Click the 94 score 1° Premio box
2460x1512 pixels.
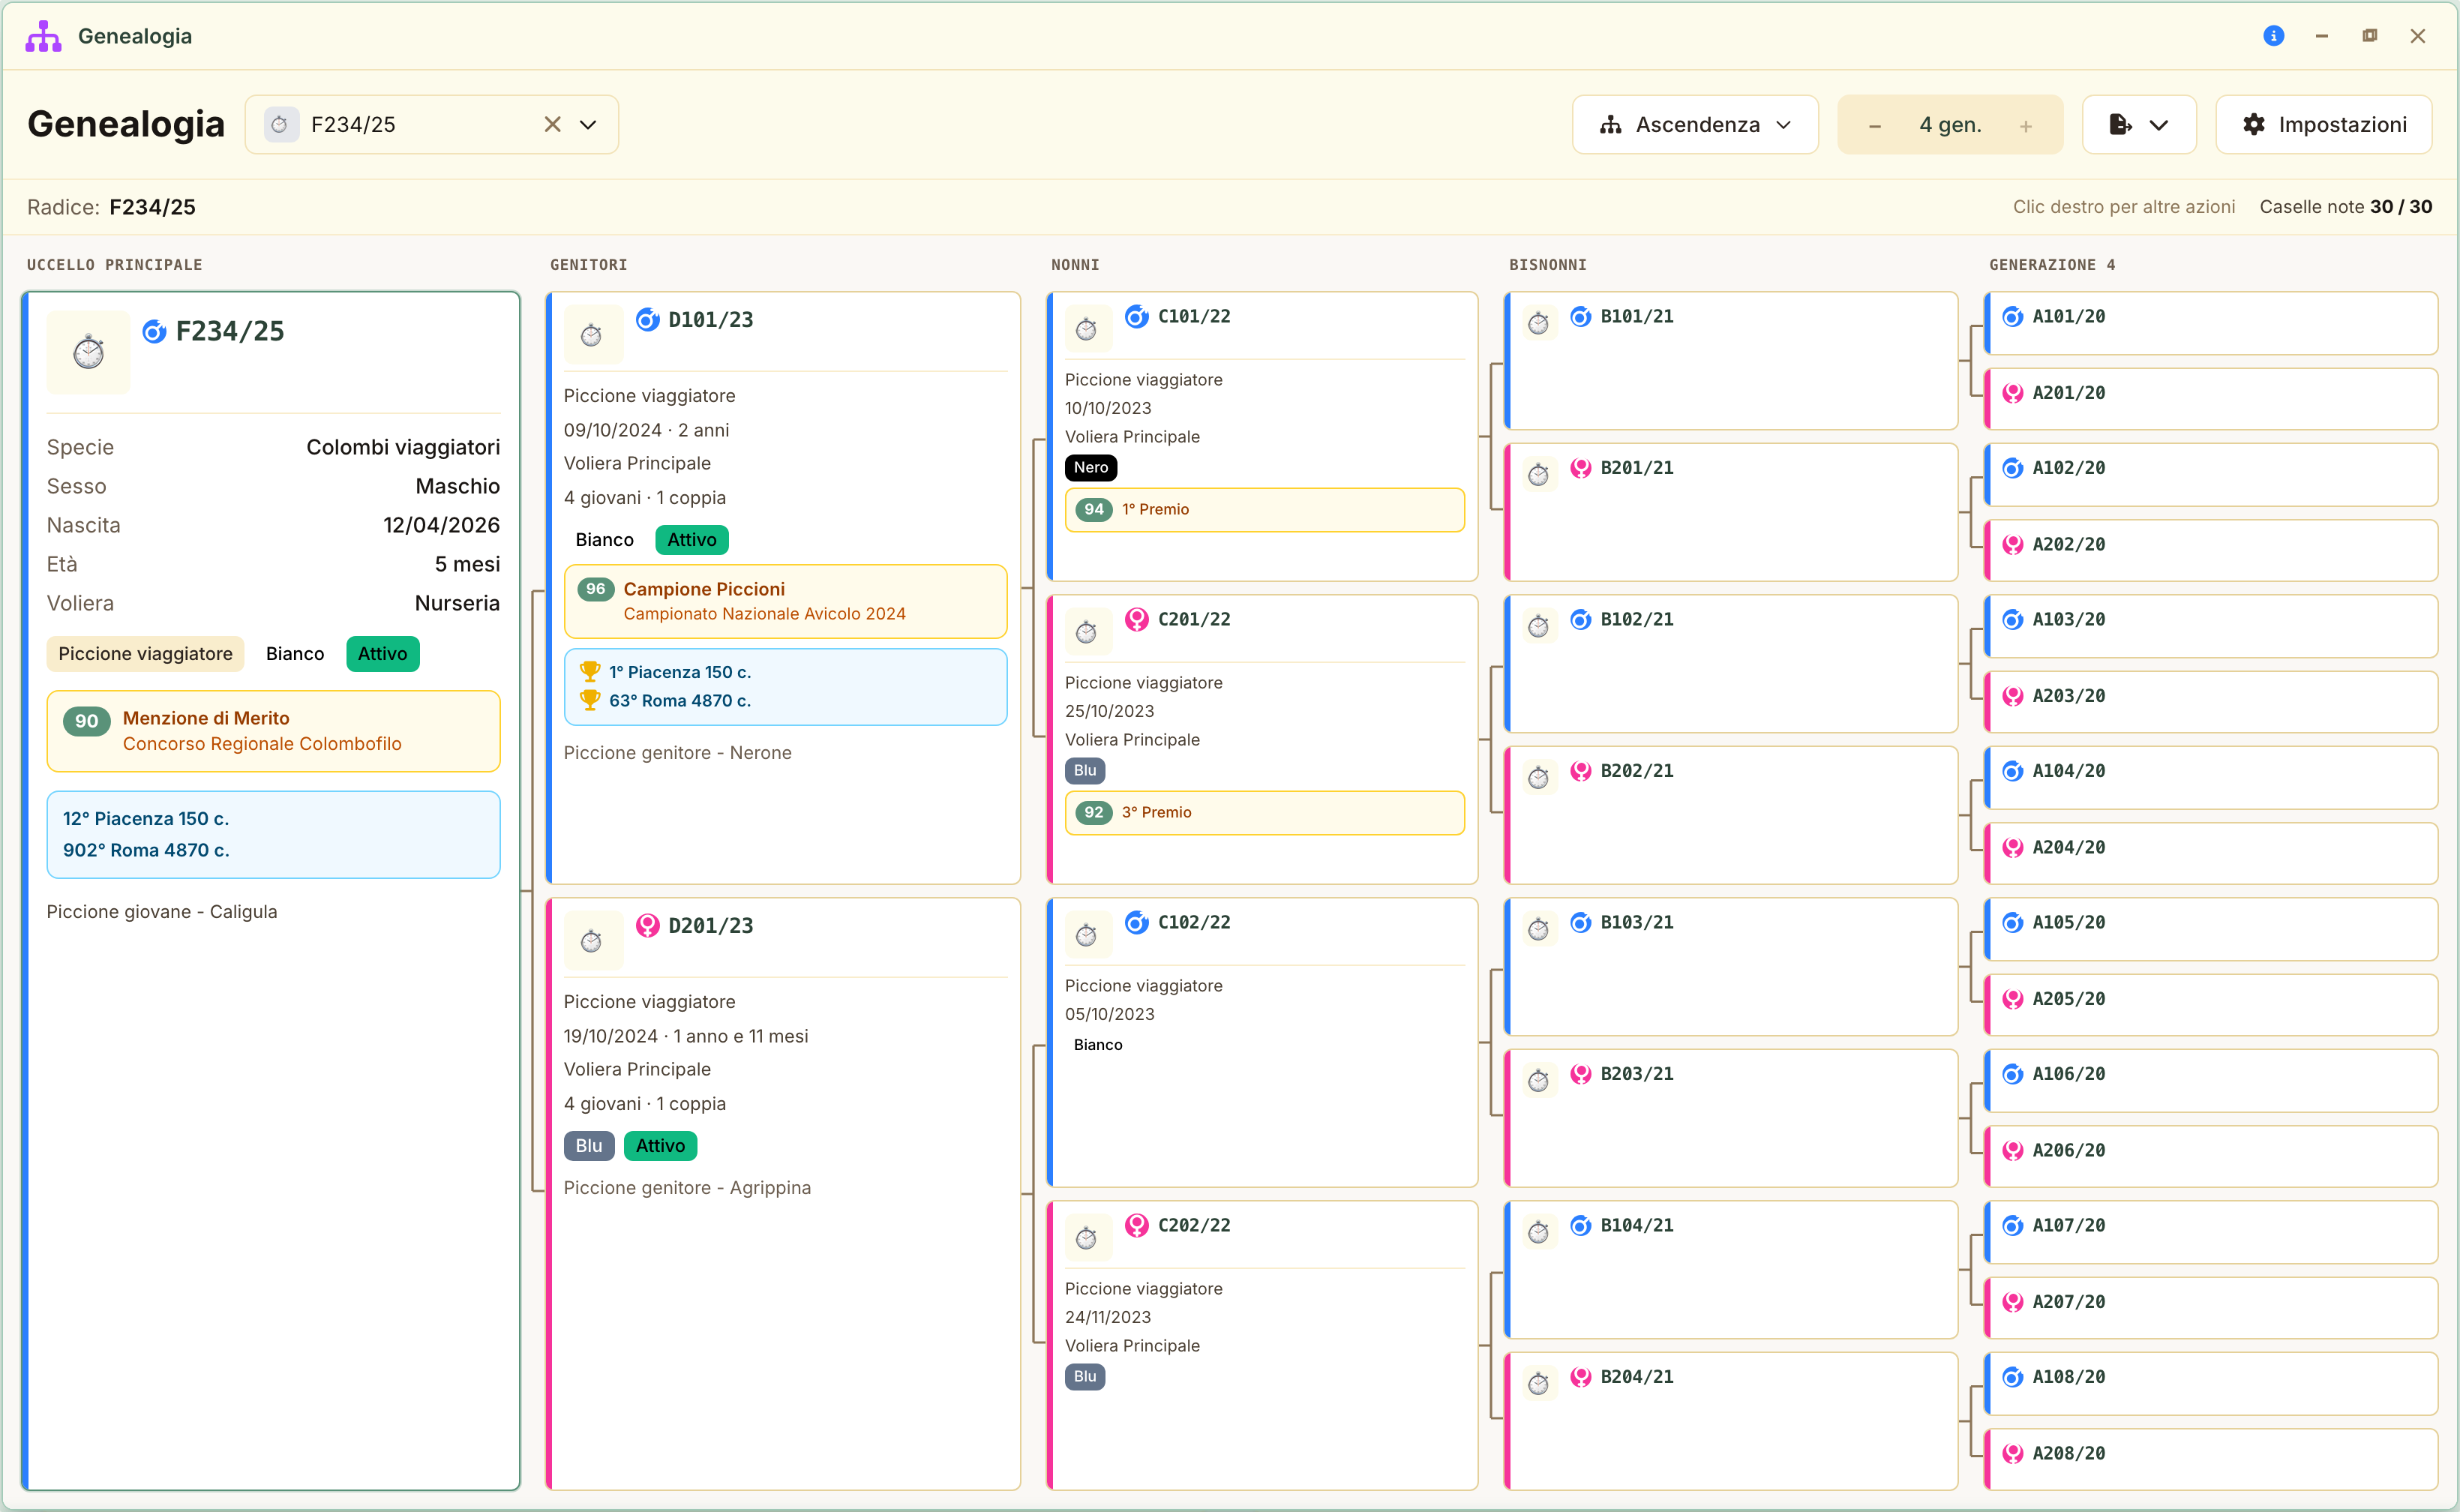(1265, 510)
